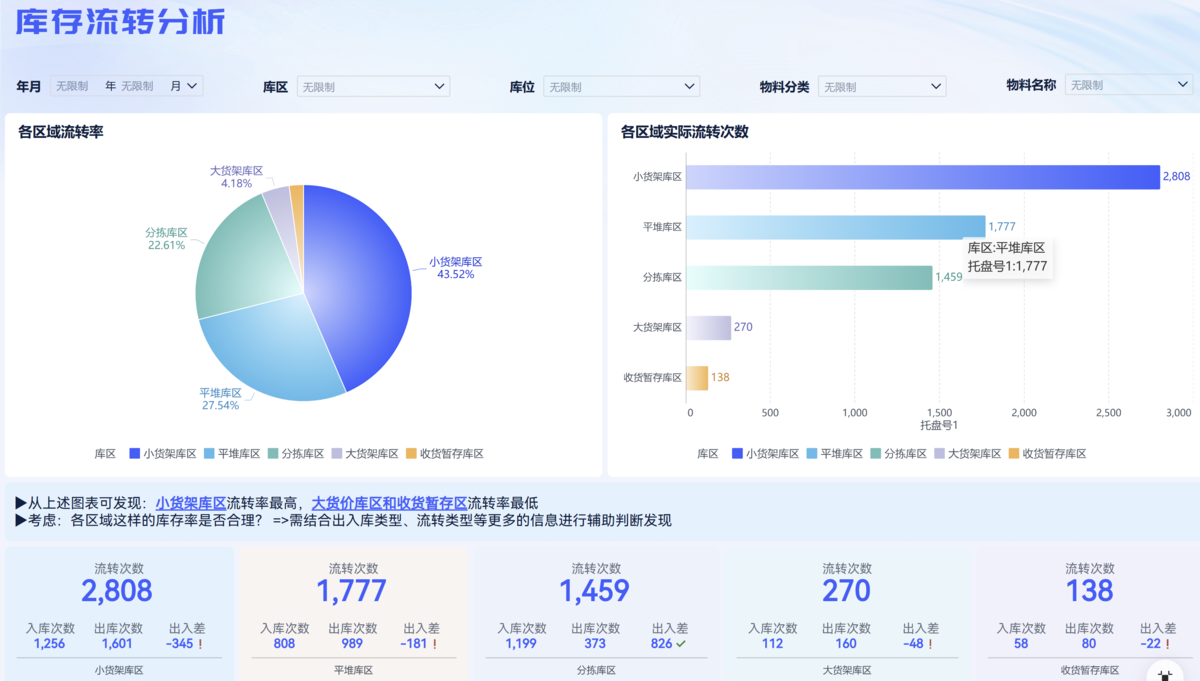Click the 出库次数 value 1,601

pos(118,644)
